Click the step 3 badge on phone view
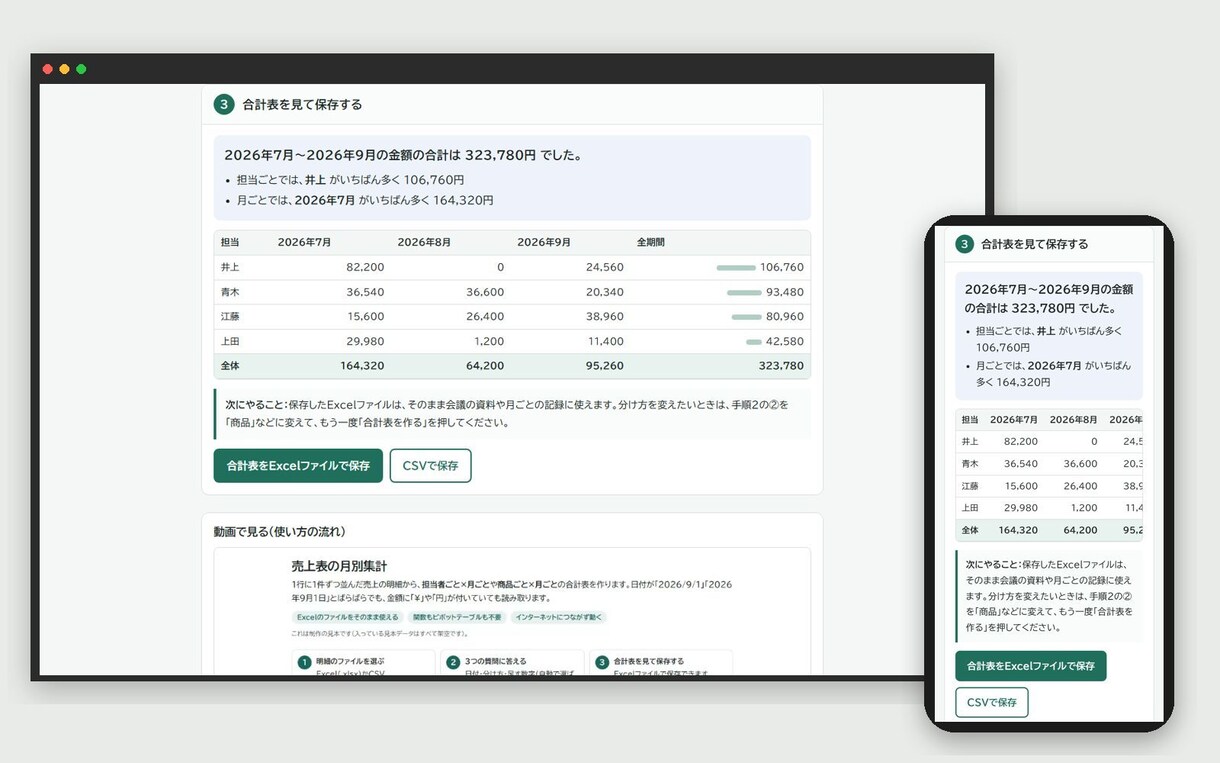Screen dimensions: 1220x763 tap(964, 244)
